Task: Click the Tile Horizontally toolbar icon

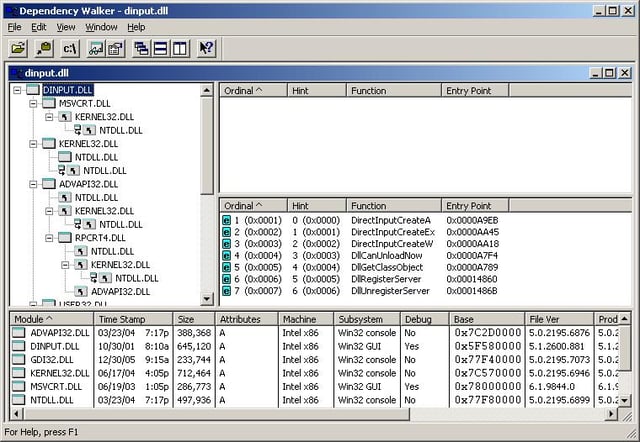Action: coord(160,49)
